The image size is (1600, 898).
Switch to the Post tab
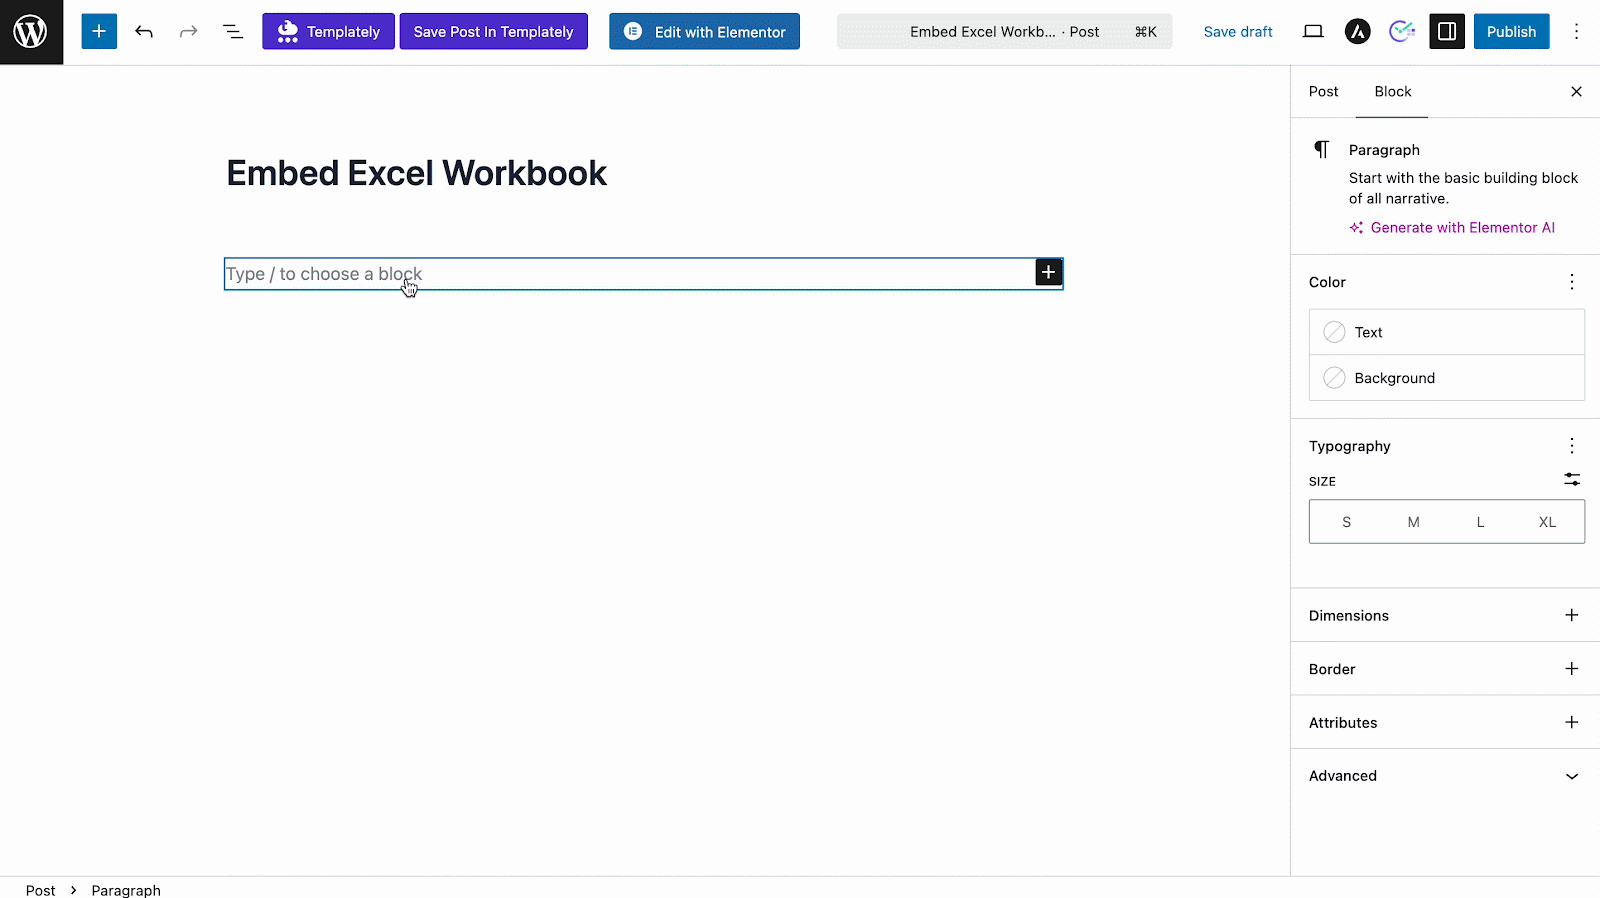point(1323,91)
